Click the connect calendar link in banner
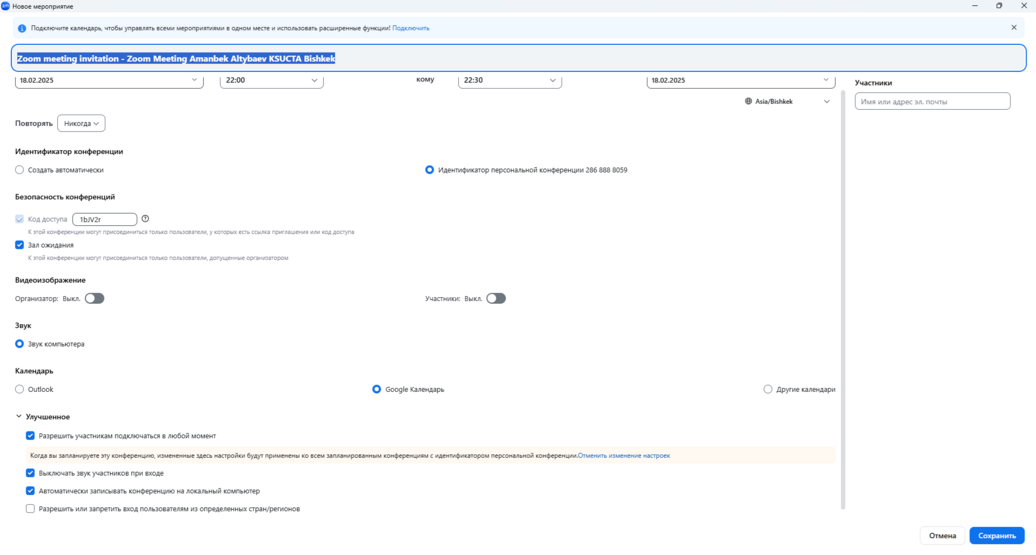Image resolution: width=1036 pixels, height=555 pixels. (x=411, y=28)
